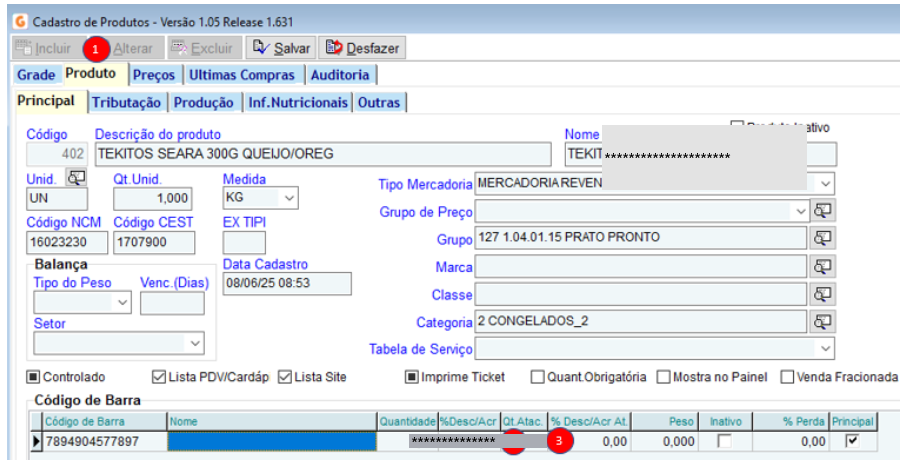Open the Tributação sub-tab
Viewport: 916px width, 474px height.
click(x=126, y=102)
